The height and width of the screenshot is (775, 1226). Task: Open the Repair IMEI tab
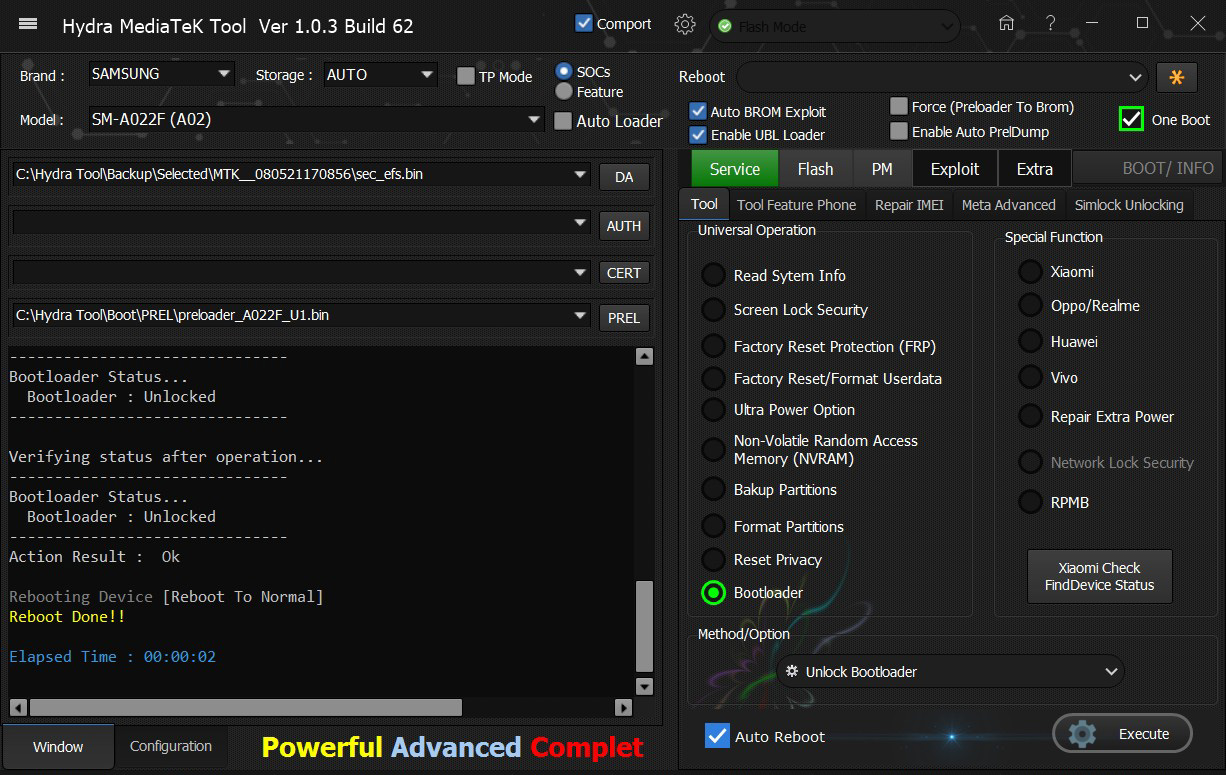coord(908,205)
